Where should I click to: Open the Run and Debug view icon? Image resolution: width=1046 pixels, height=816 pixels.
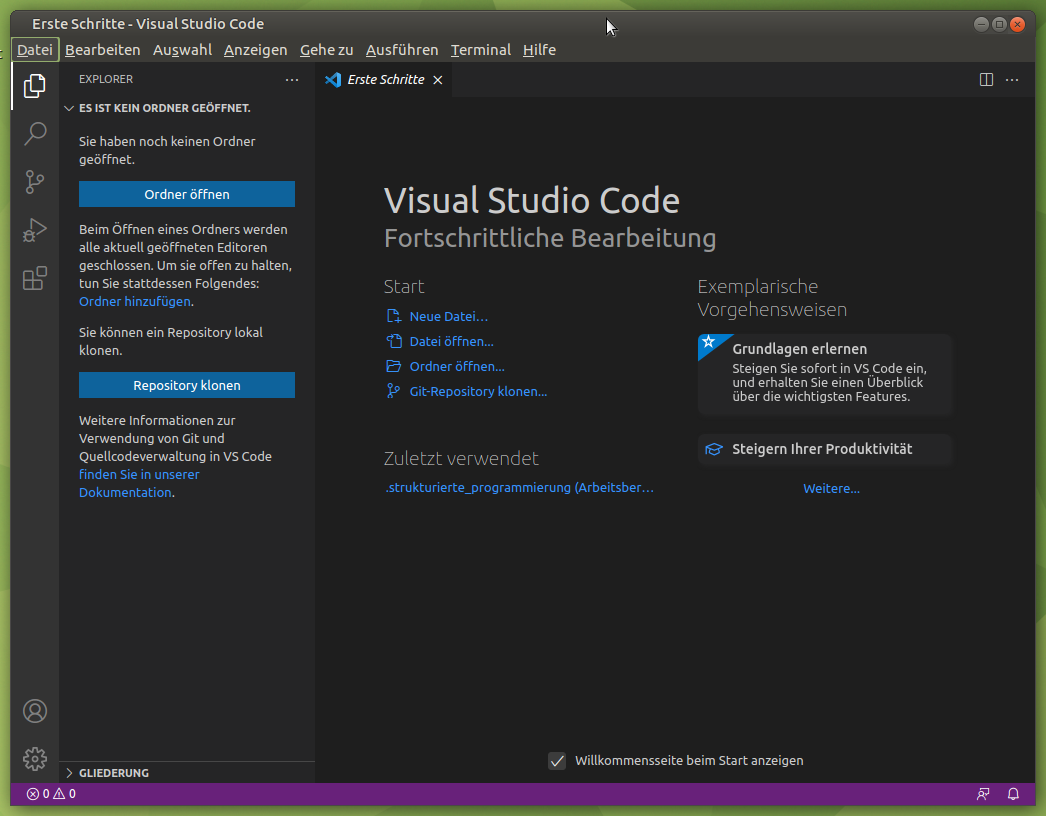(35, 230)
